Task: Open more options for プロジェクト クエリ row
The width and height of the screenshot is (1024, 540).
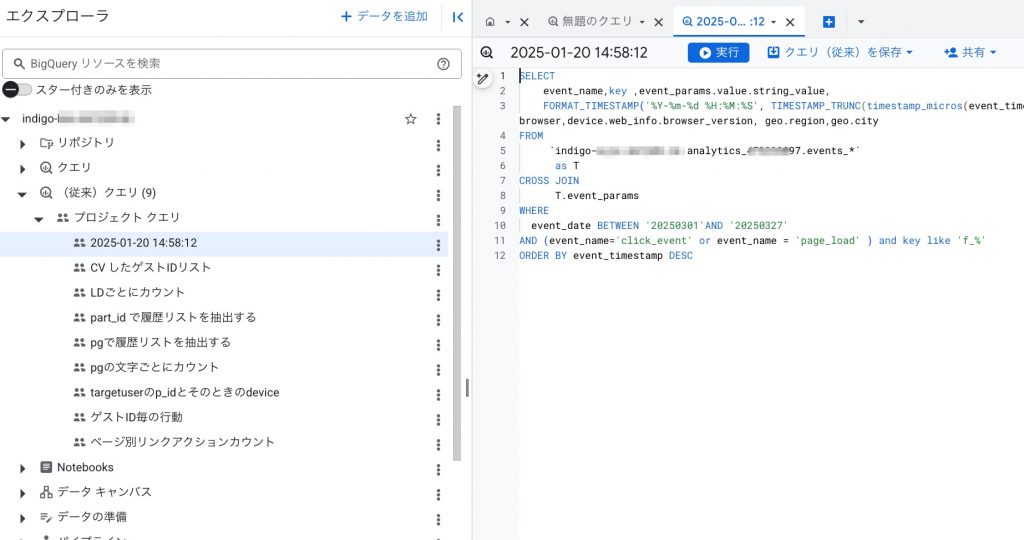Action: point(438,220)
